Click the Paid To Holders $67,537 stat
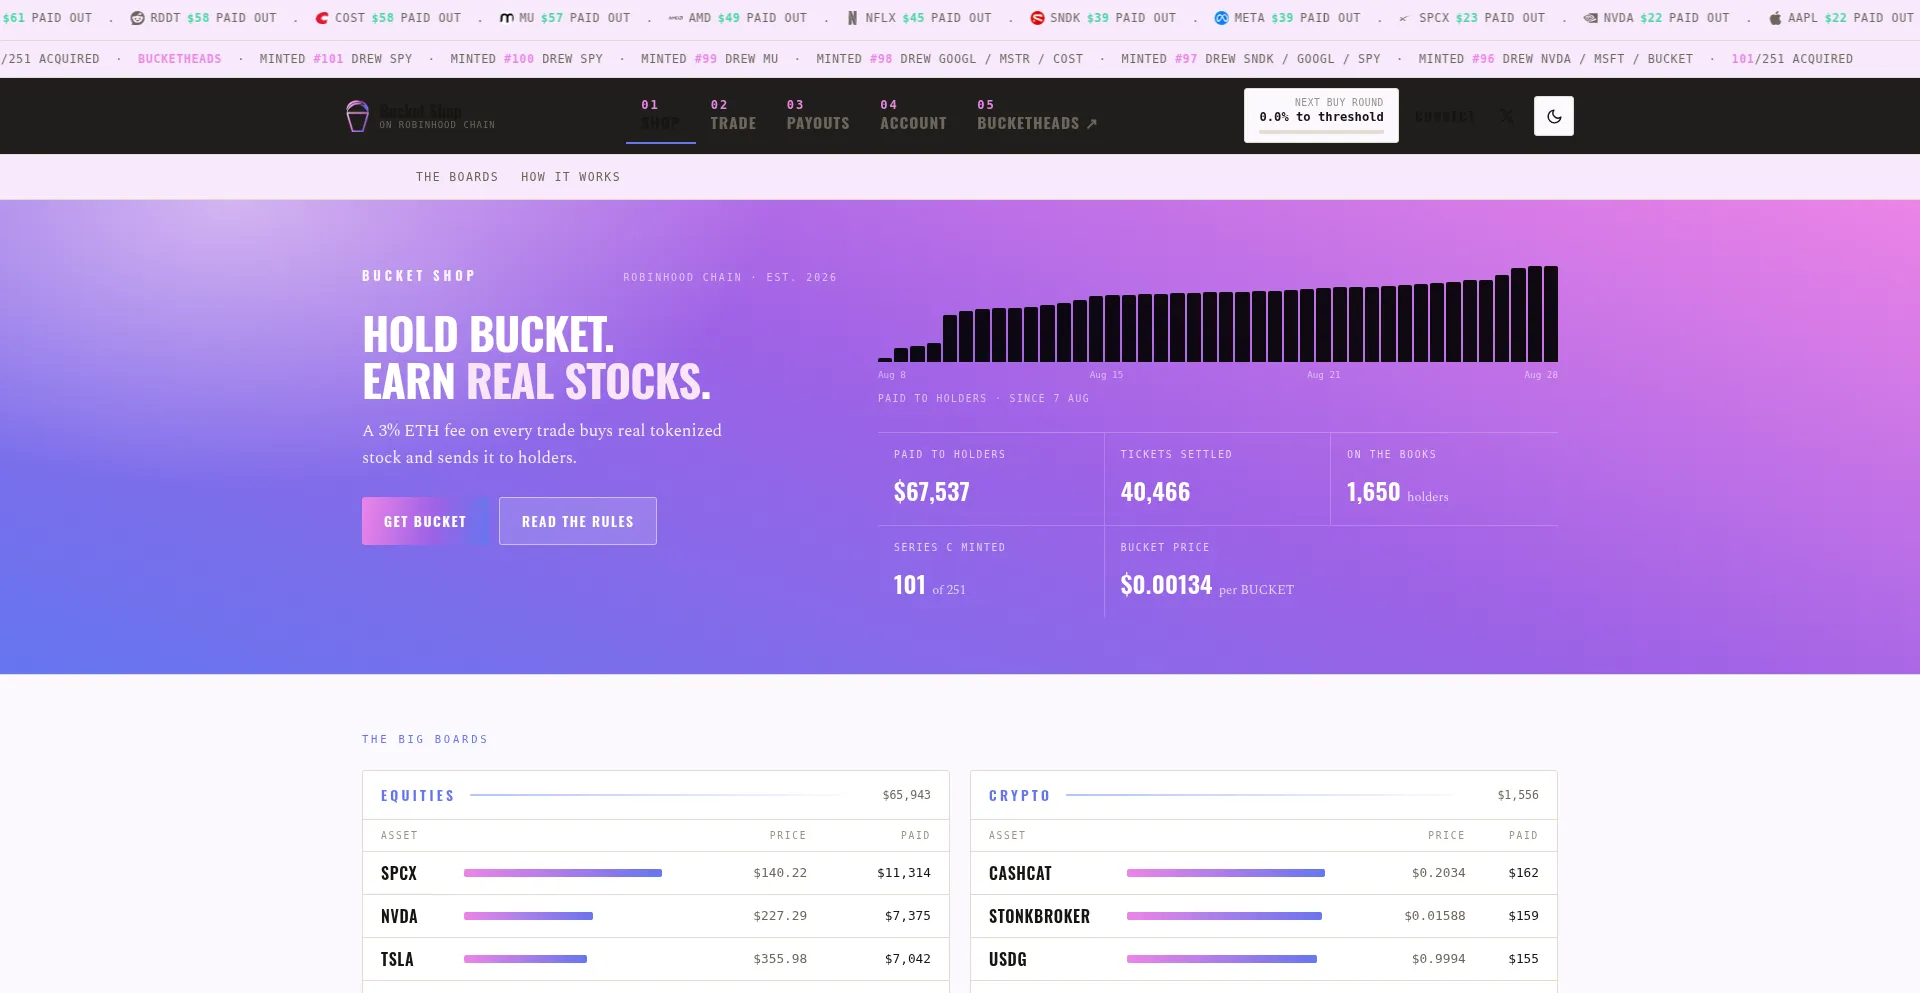Viewport: 1920px width, 993px height. [991, 479]
